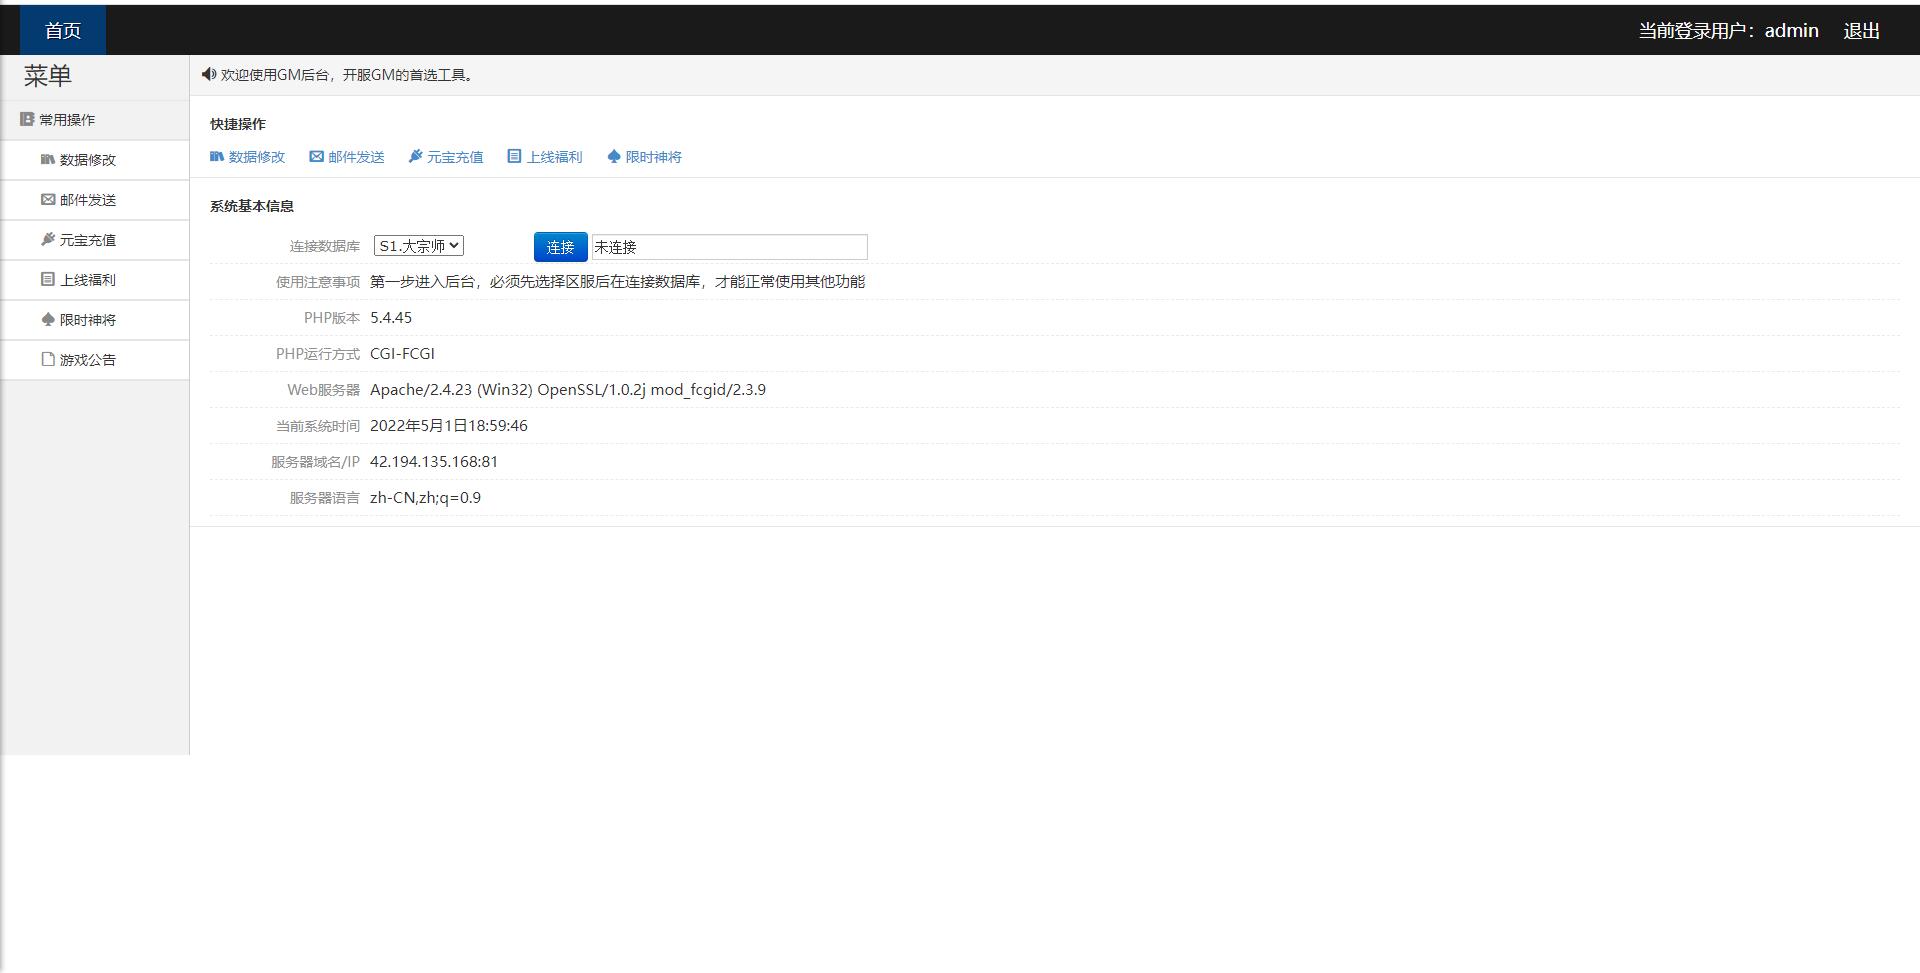This screenshot has height=973, width=1920.
Task: Click the 数据修改 quick action icon
Action: point(217,156)
